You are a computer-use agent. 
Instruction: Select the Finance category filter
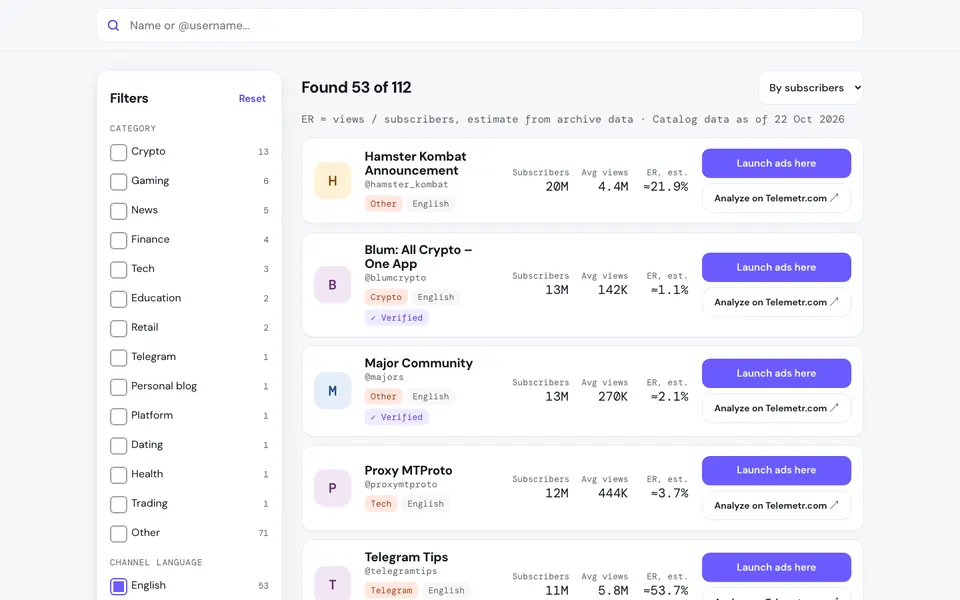[x=118, y=241]
